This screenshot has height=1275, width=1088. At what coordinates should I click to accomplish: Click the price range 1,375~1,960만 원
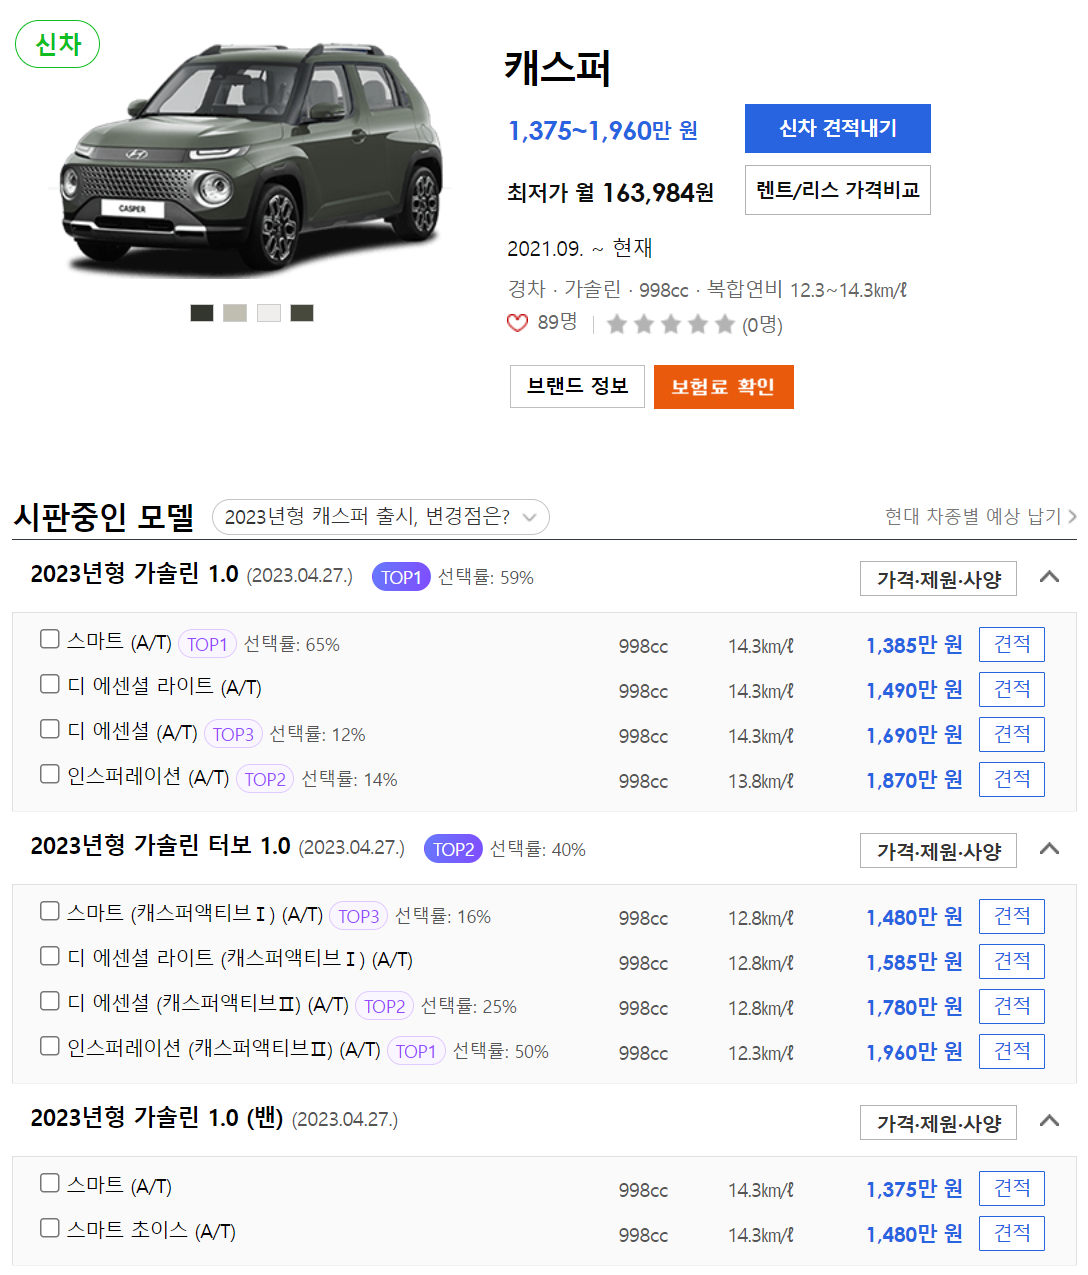pyautogui.click(x=603, y=131)
